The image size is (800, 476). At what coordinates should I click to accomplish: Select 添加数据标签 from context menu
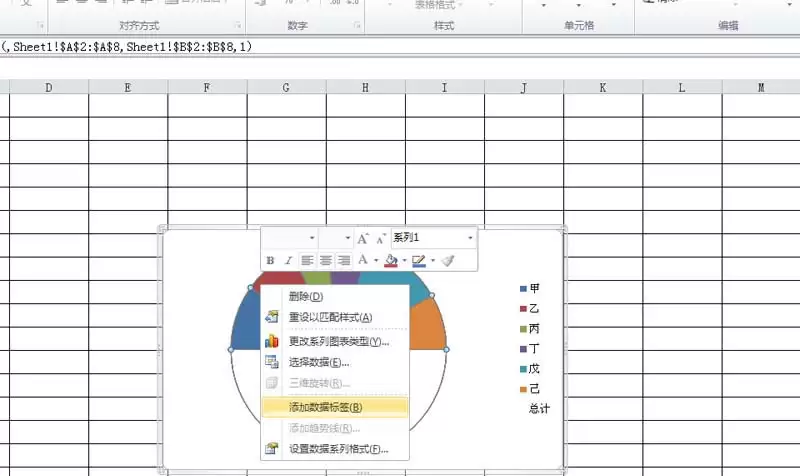coord(325,407)
